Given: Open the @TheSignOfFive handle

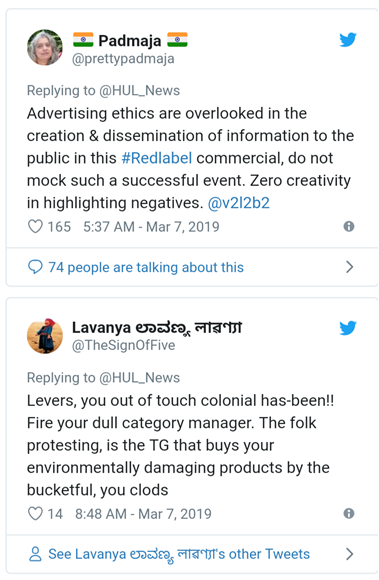Looking at the screenshot, I should pos(123,345).
